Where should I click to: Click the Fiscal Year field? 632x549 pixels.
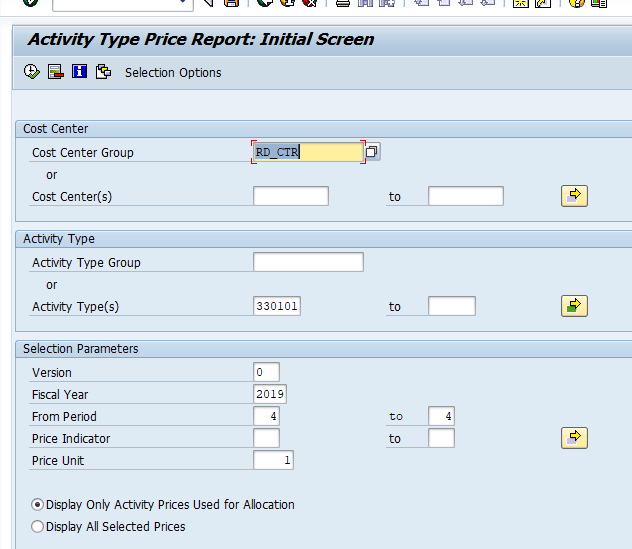tap(270, 394)
